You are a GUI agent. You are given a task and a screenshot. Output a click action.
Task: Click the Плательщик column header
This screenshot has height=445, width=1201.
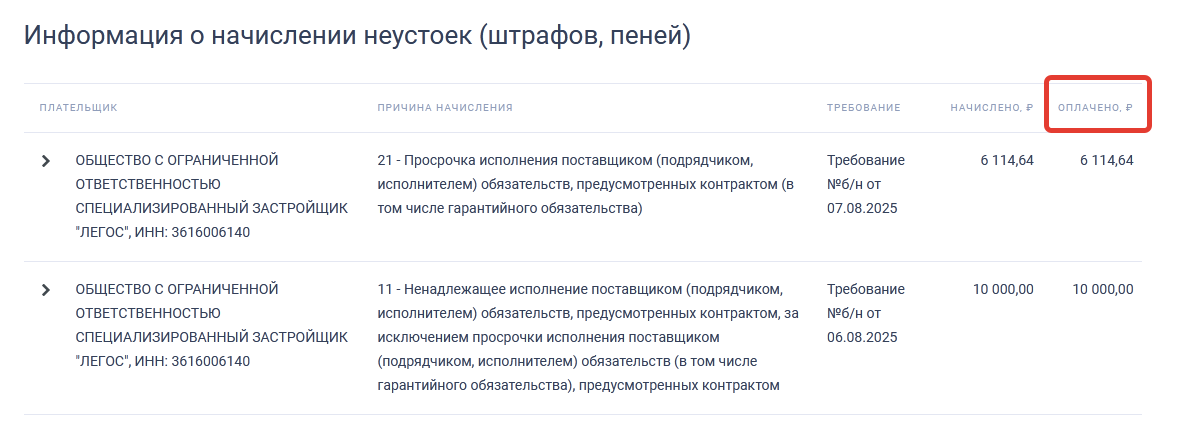point(79,107)
